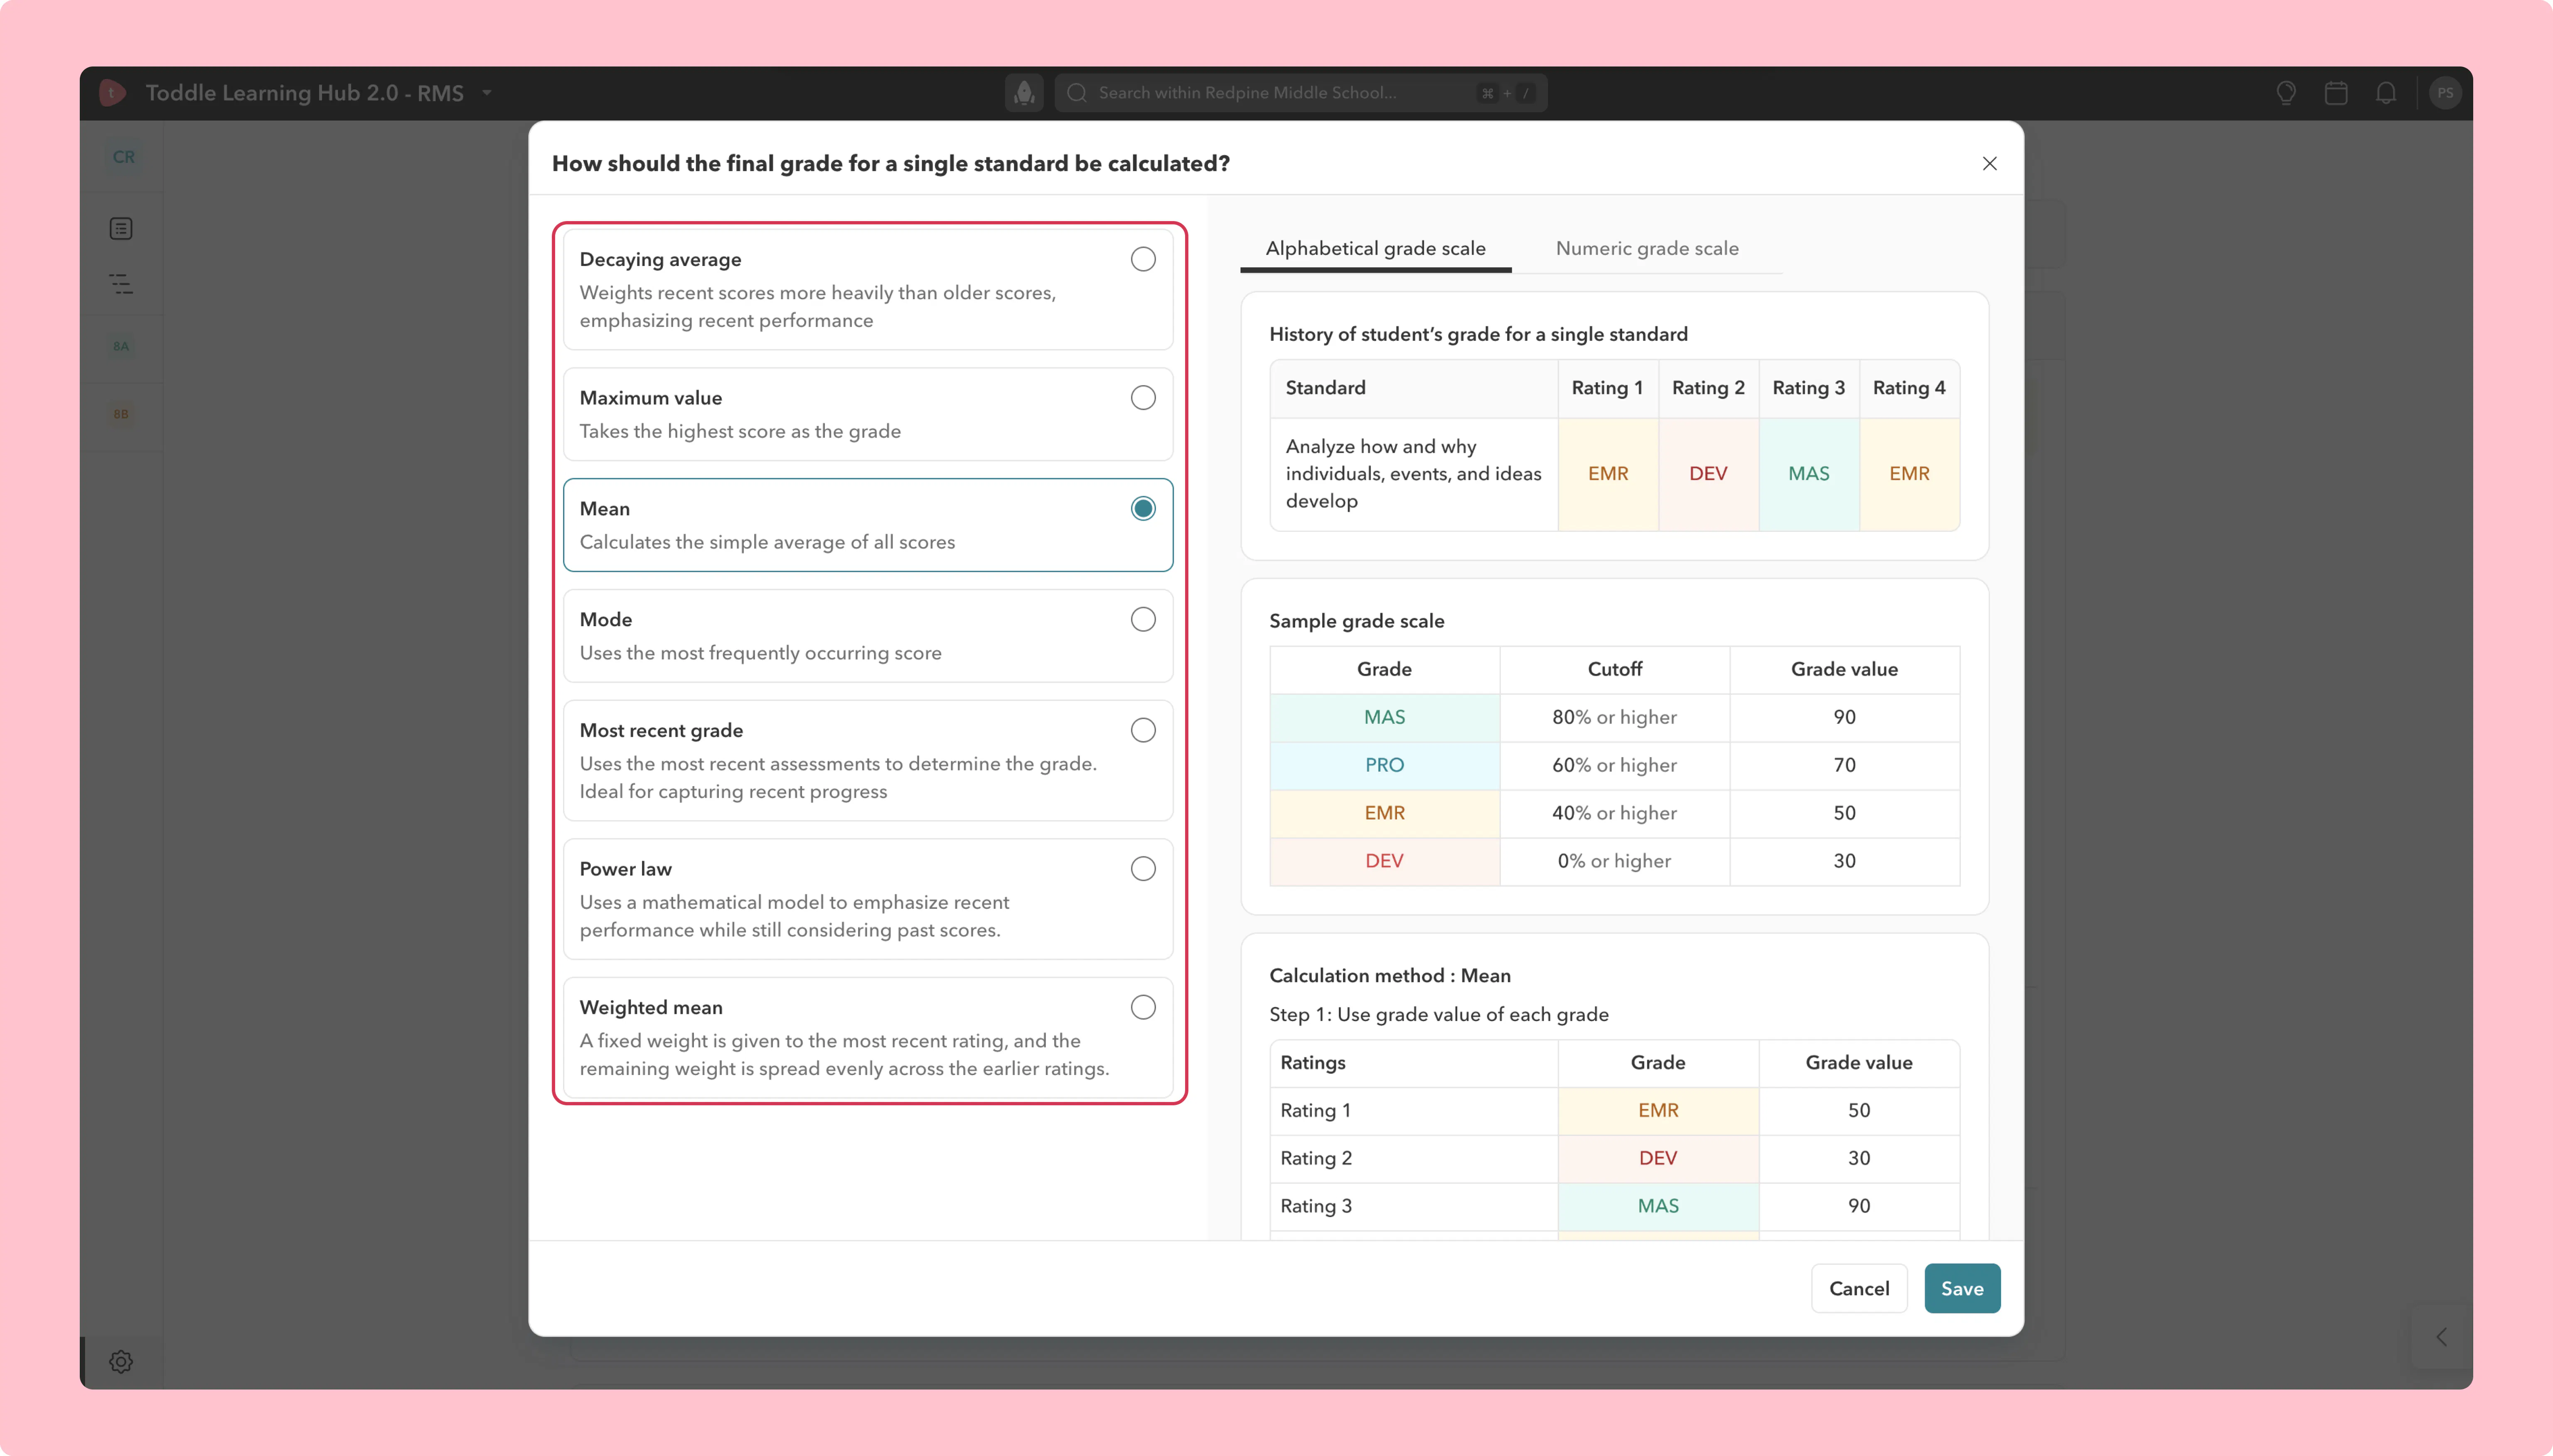The width and height of the screenshot is (2553, 1456).
Task: Click the outline hierarchy icon in the sidebar
Action: point(121,284)
